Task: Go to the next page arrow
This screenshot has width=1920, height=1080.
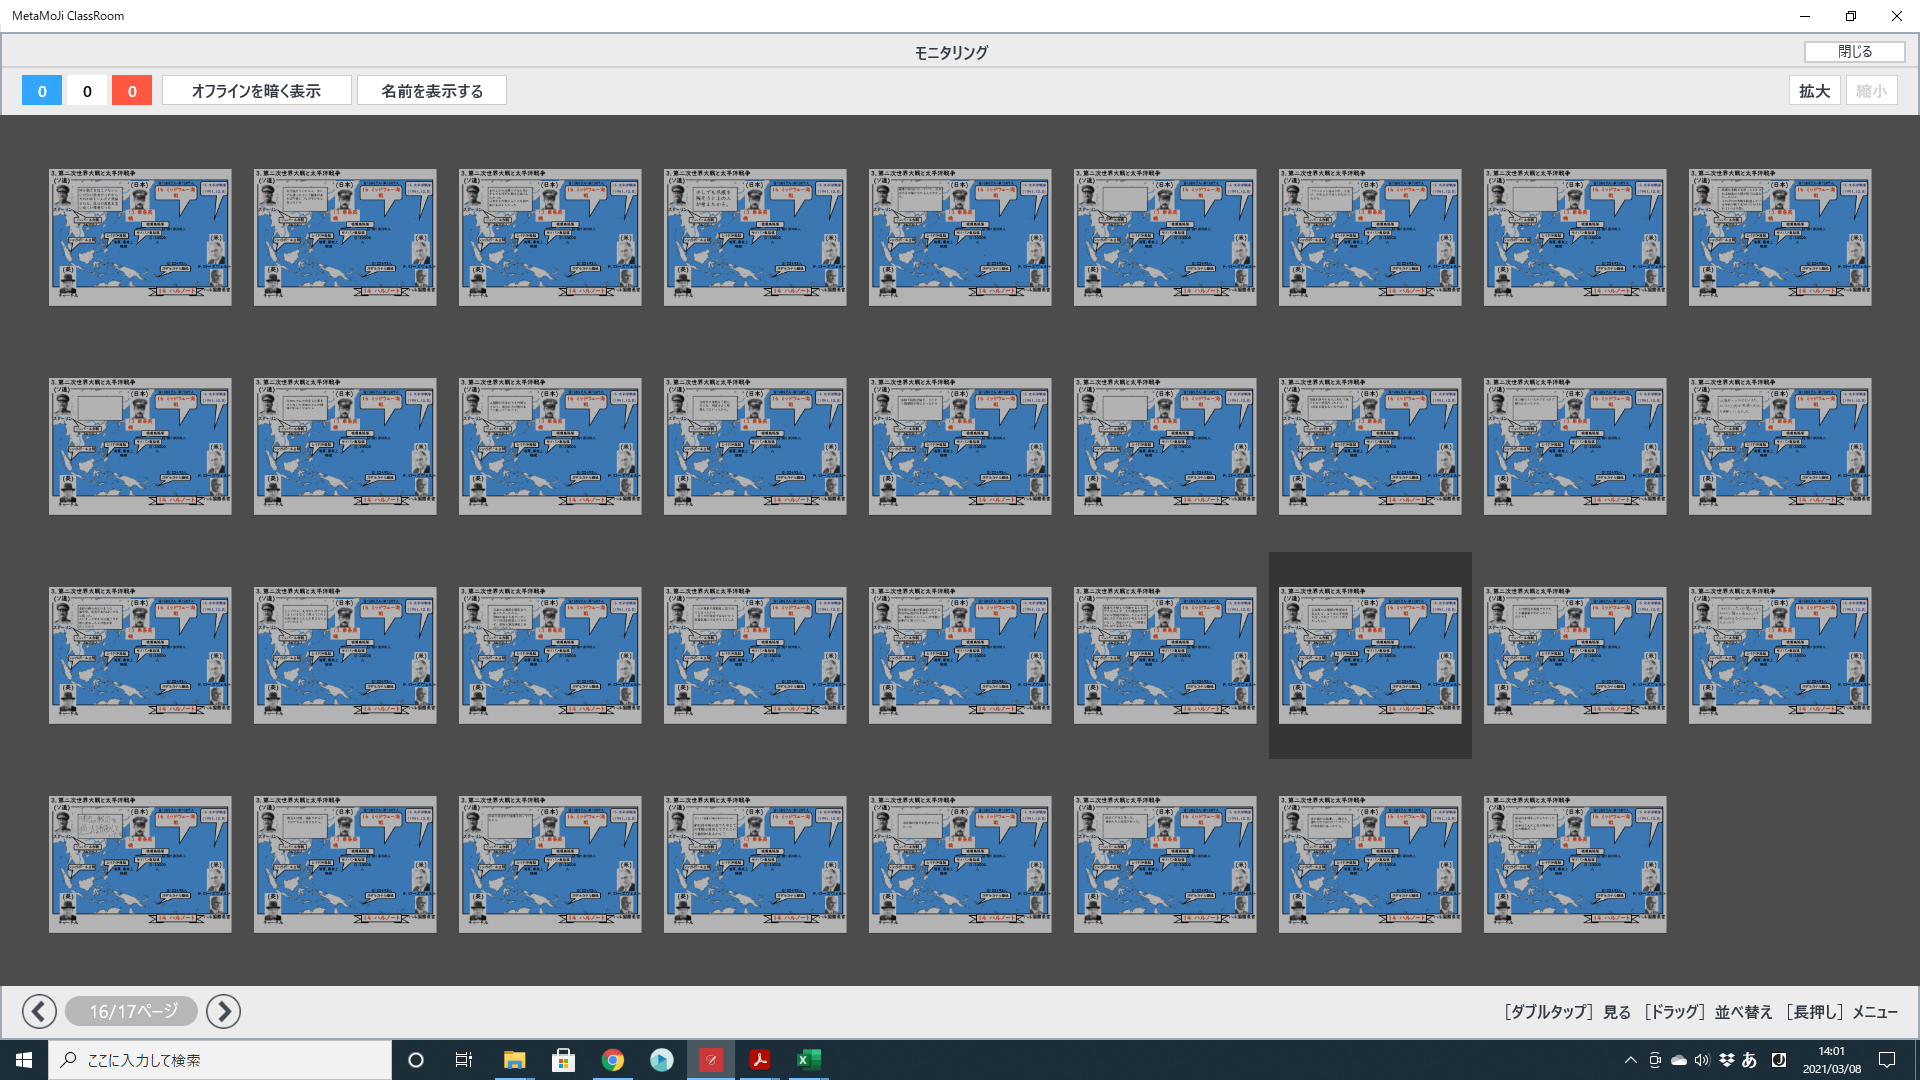Action: pyautogui.click(x=223, y=1011)
